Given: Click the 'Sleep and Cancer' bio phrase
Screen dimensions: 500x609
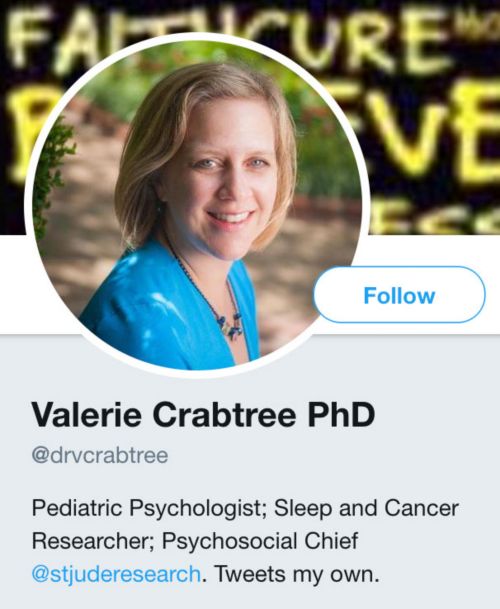Looking at the screenshot, I should coord(366,508).
